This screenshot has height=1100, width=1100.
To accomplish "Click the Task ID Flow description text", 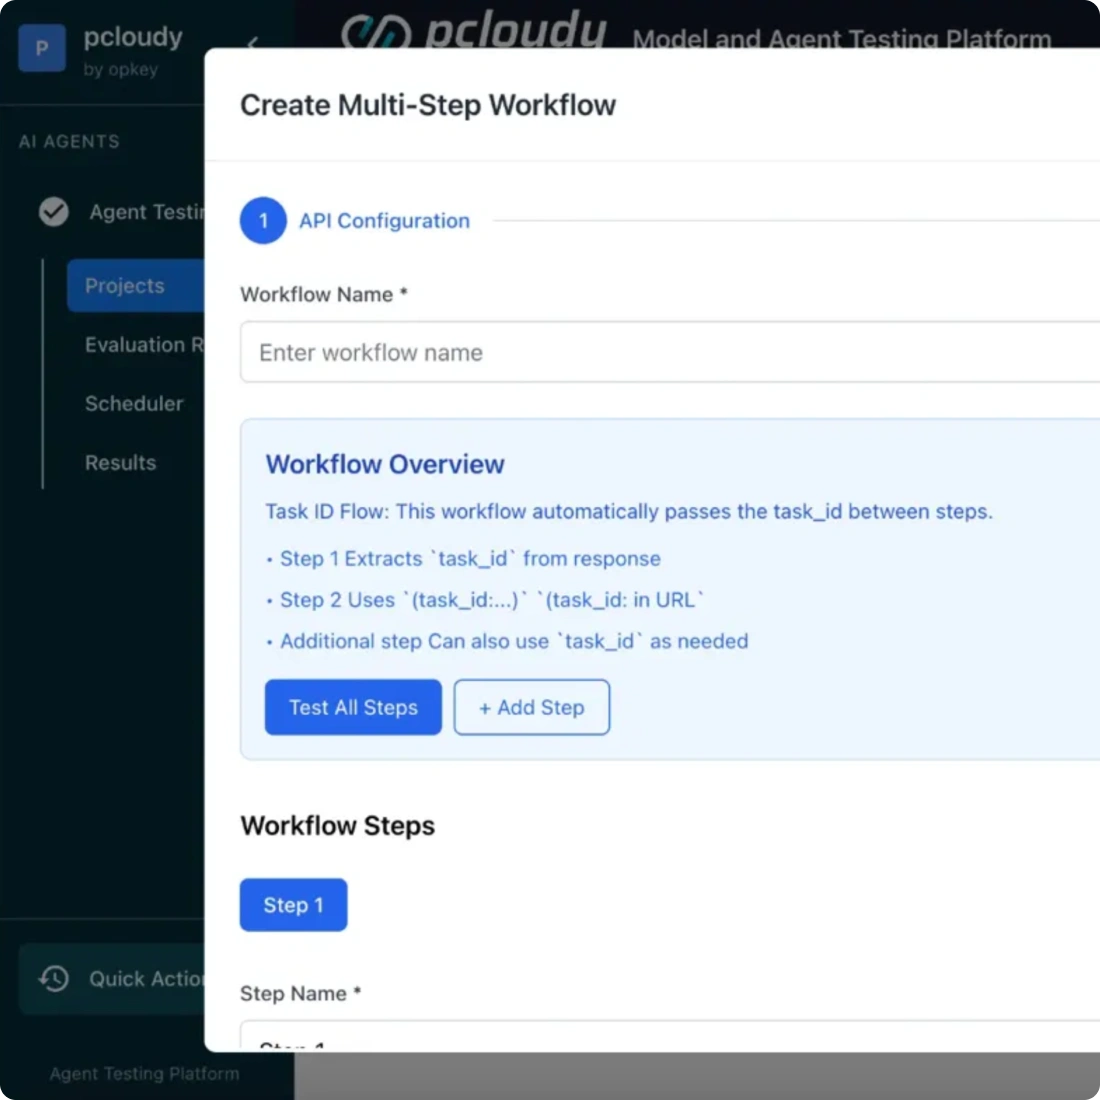I will (629, 511).
